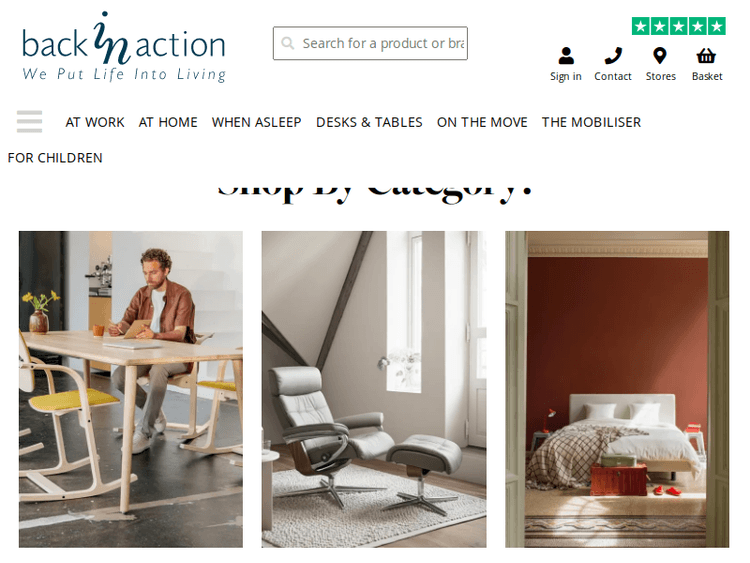
Task: Open the AT HOME menu
Action: point(168,122)
